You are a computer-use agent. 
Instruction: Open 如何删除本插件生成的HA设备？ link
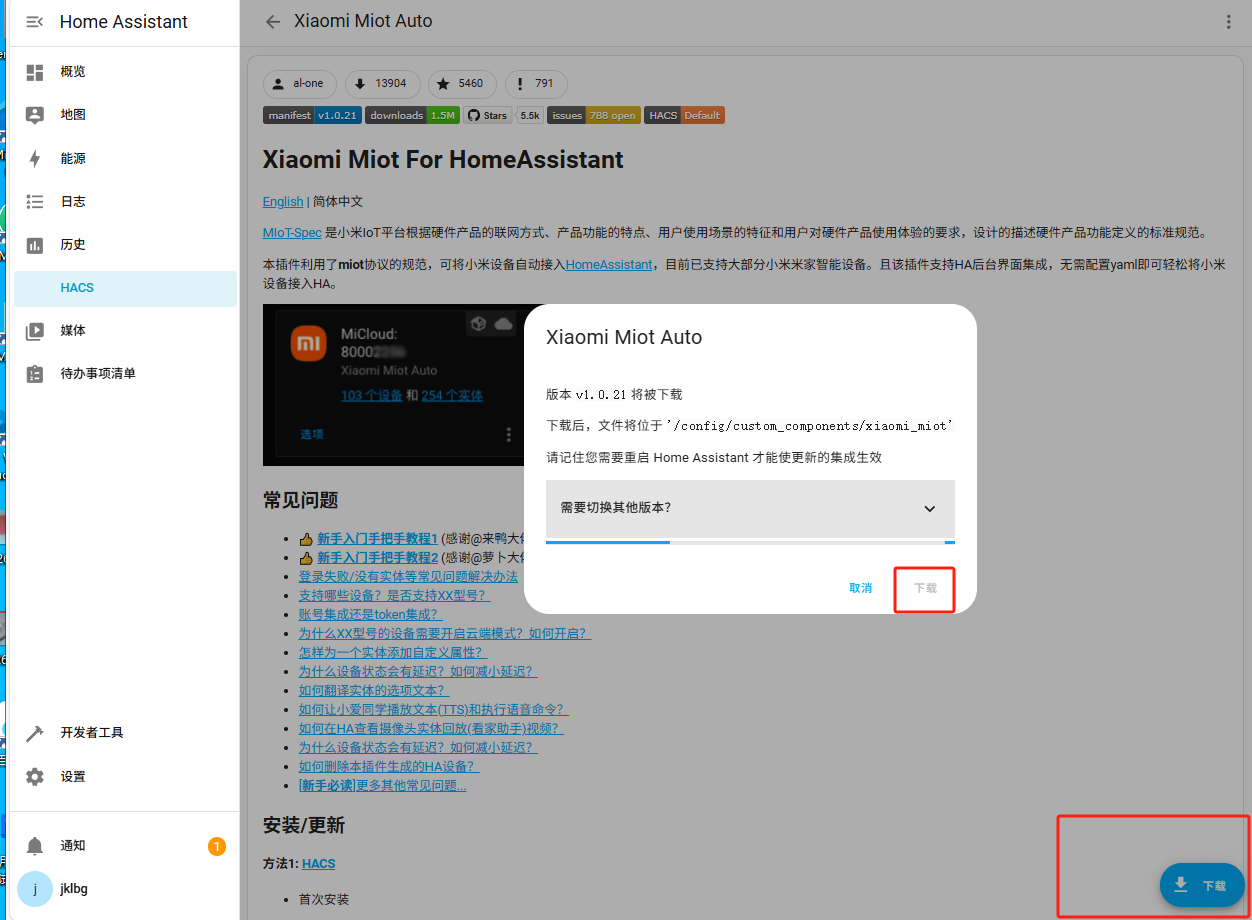coord(389,767)
